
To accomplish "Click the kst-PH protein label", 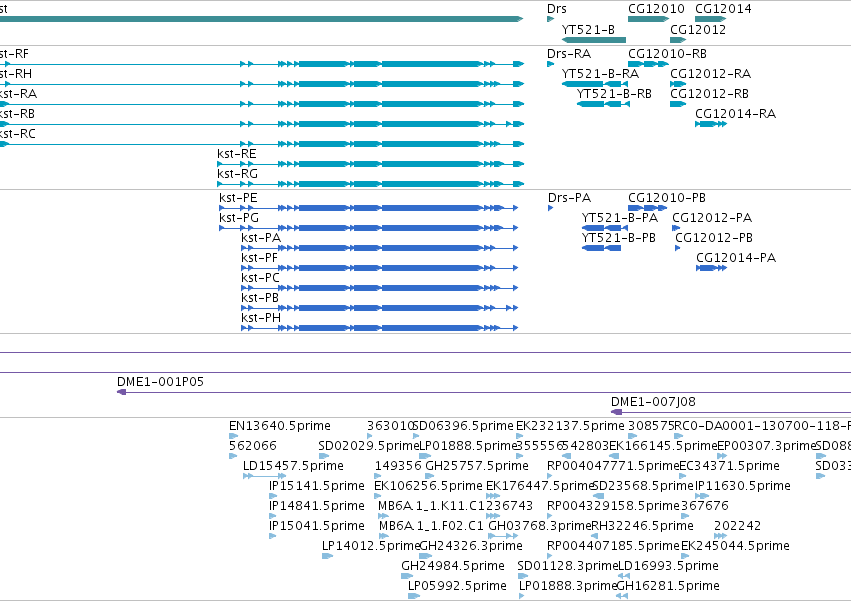I will [x=261, y=318].
